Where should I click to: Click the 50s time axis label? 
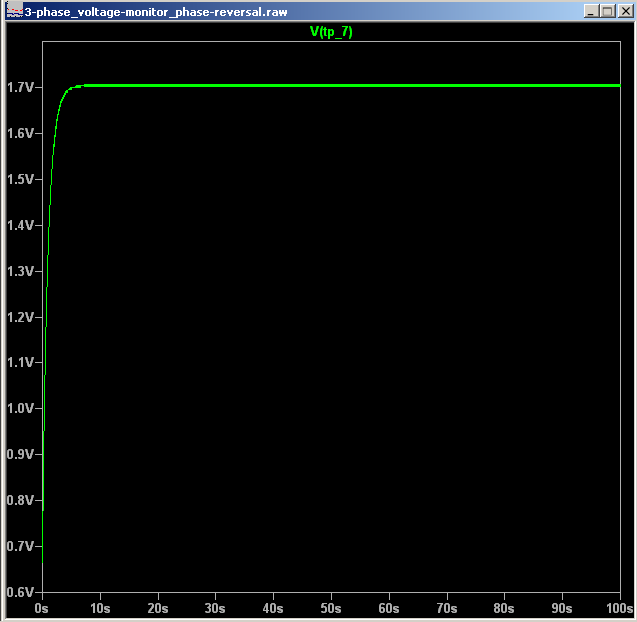[x=331, y=609]
